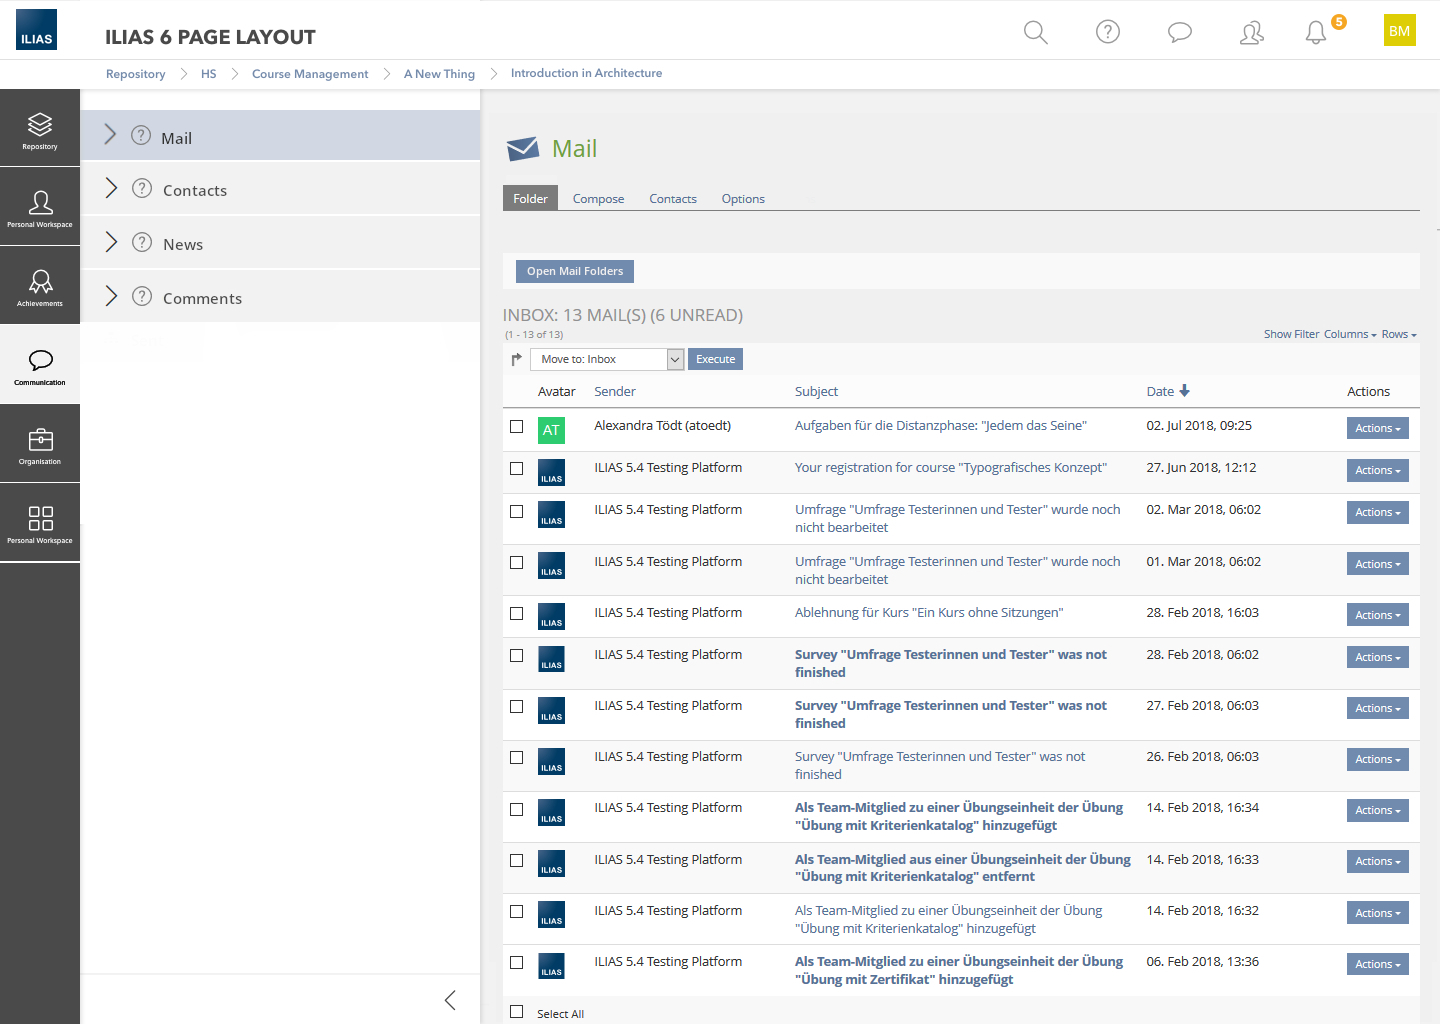Click the Open Mail Folders button

575,271
